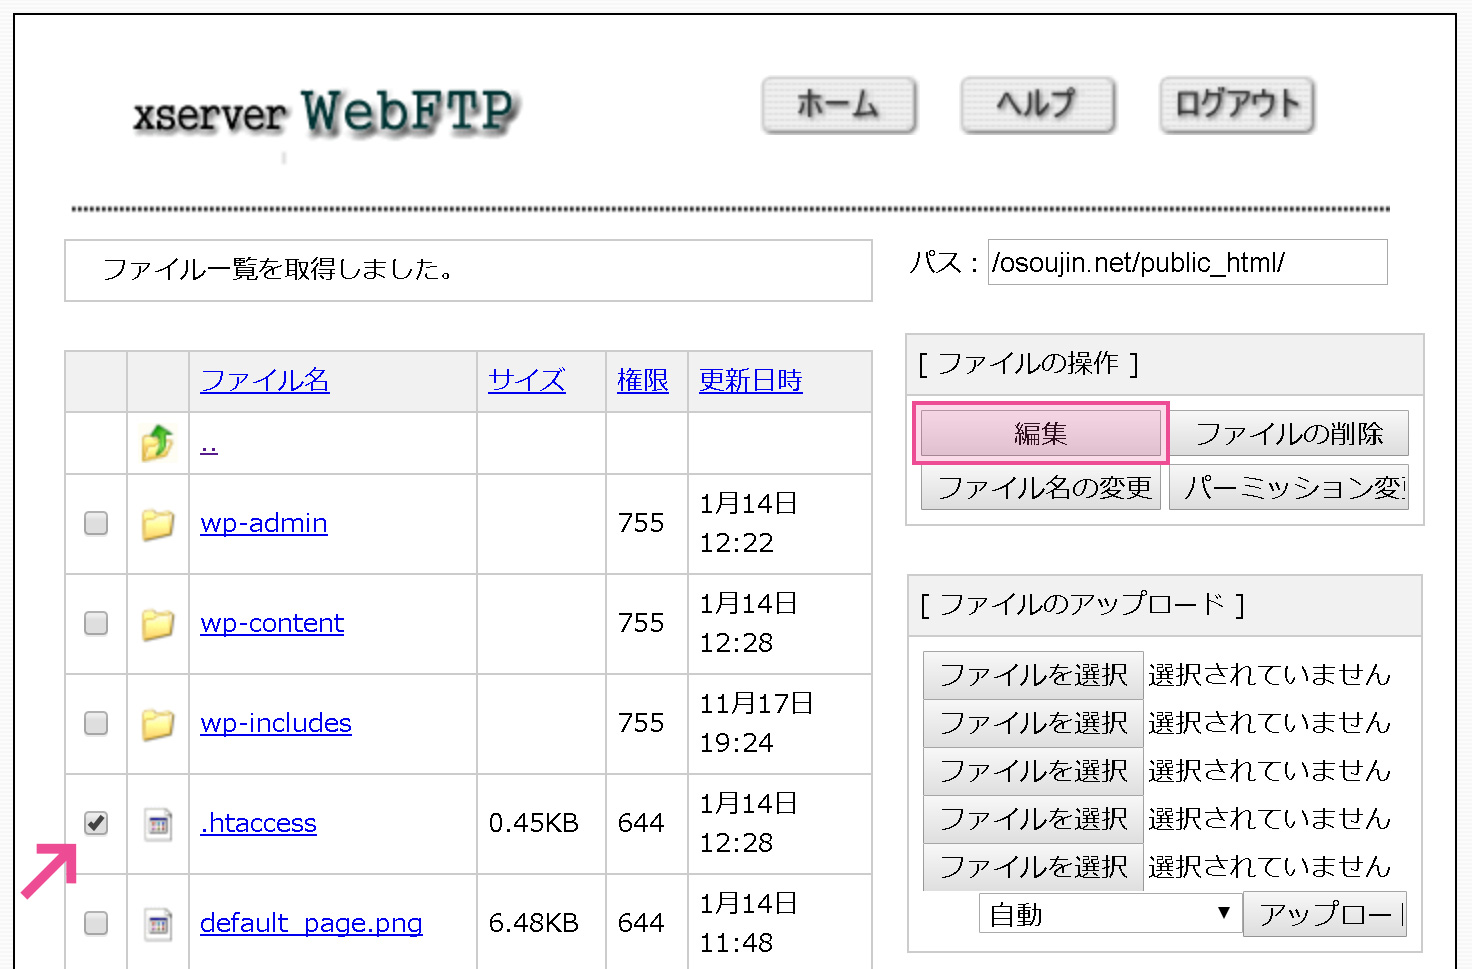Image resolution: width=1472 pixels, height=969 pixels.
Task: Open the ヘルプ page
Action: coord(1037,105)
